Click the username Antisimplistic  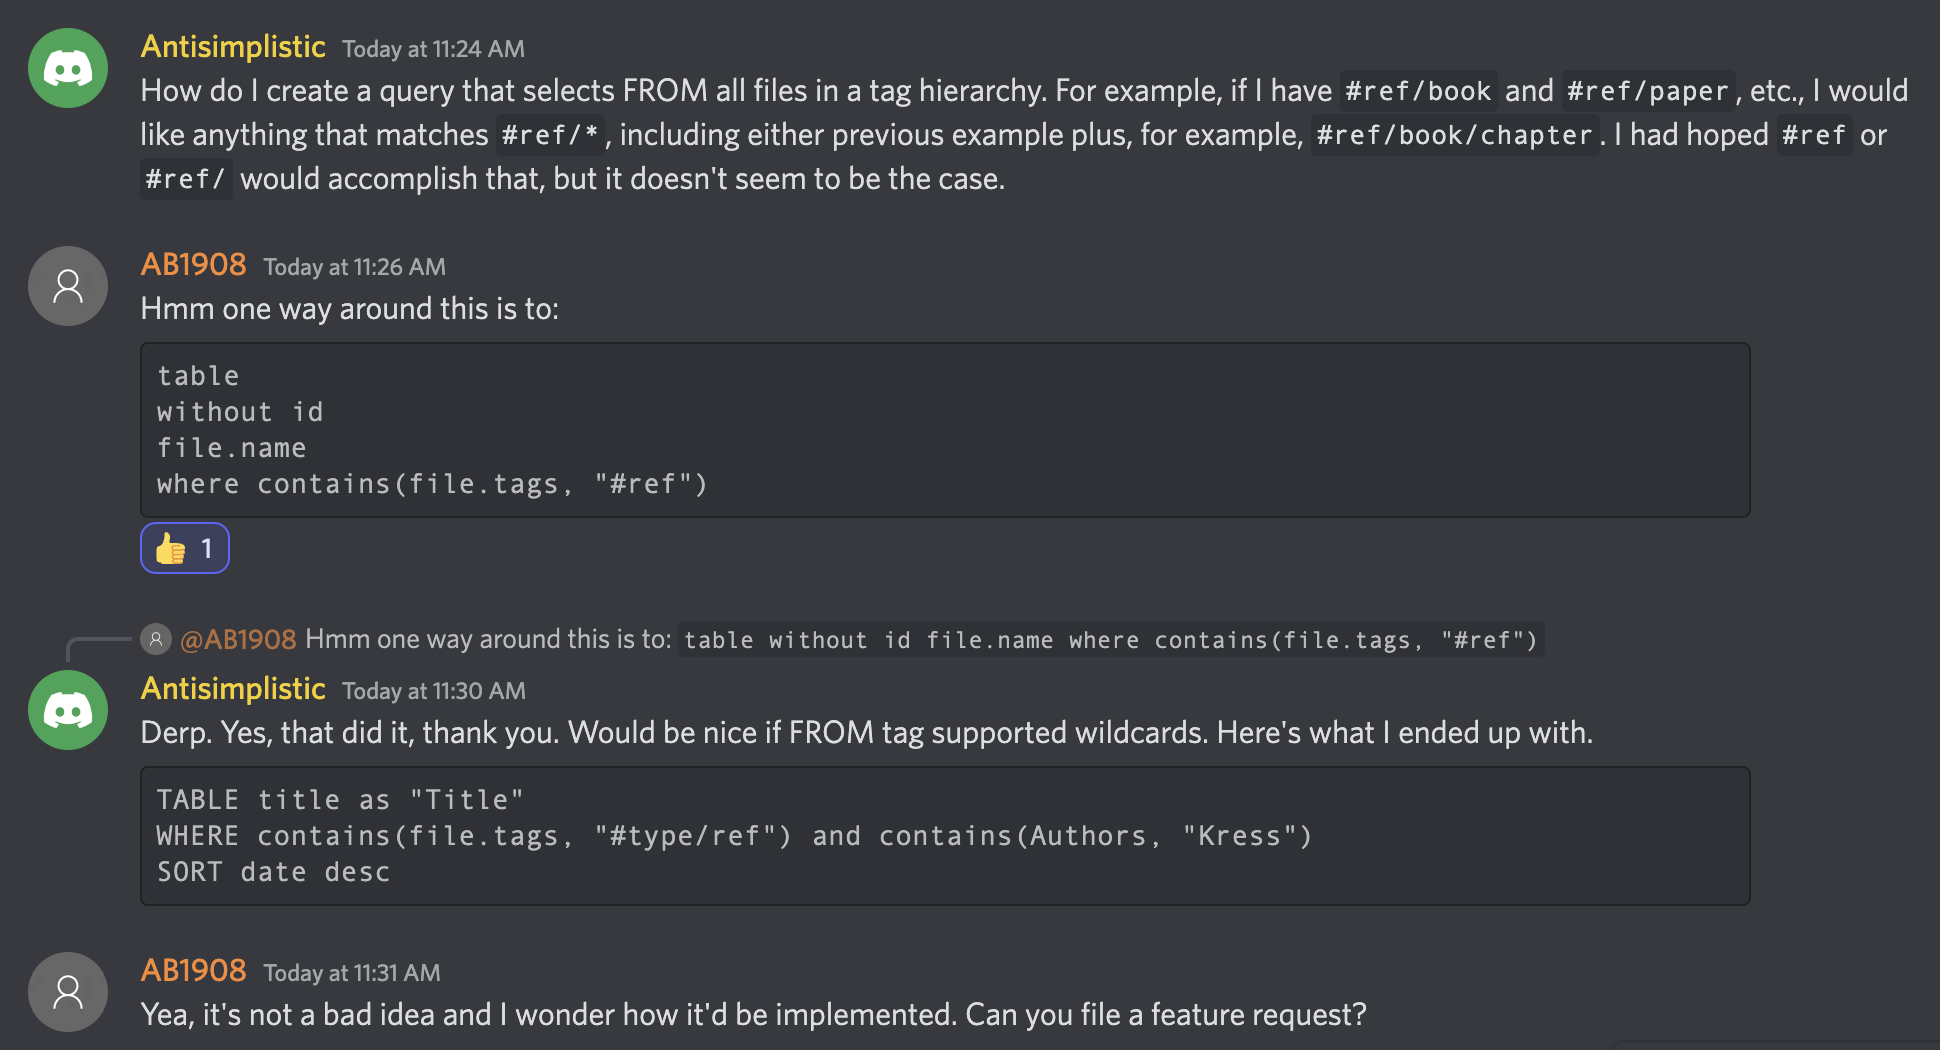point(232,46)
